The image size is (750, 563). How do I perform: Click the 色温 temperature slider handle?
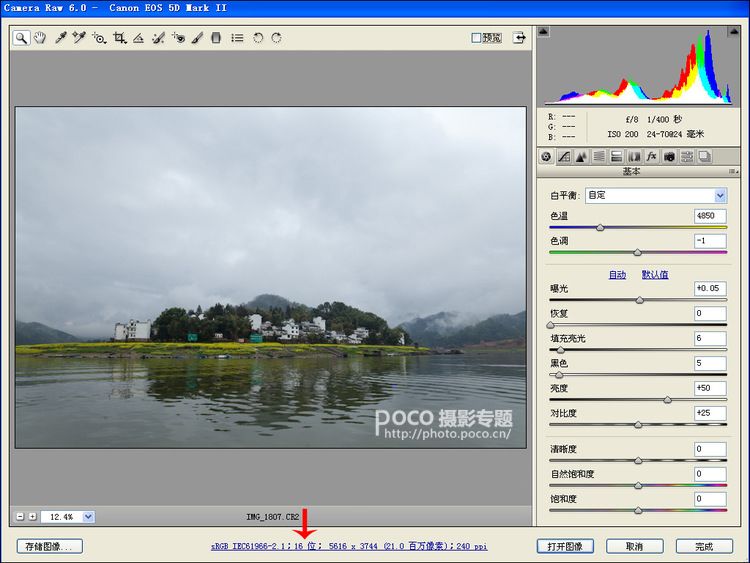(600, 228)
